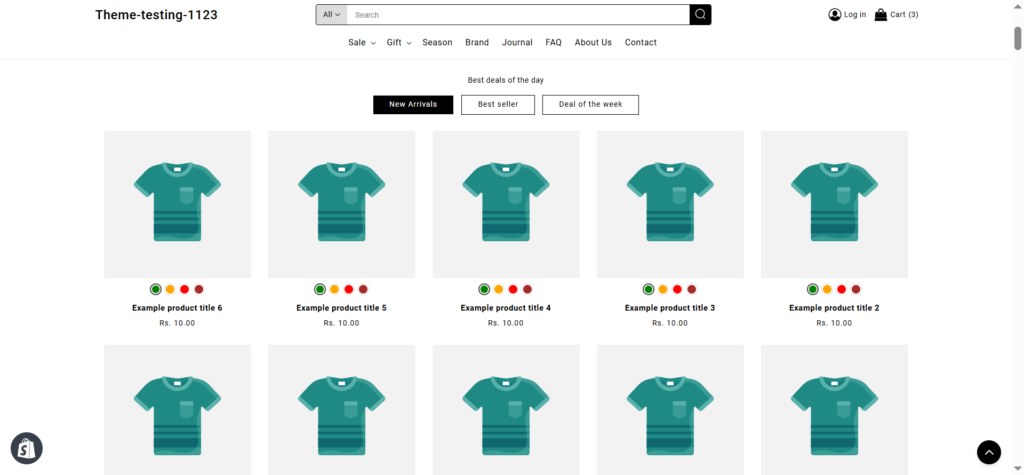Select the New Arrivals tab
Image resolution: width=1024 pixels, height=475 pixels.
click(x=413, y=105)
